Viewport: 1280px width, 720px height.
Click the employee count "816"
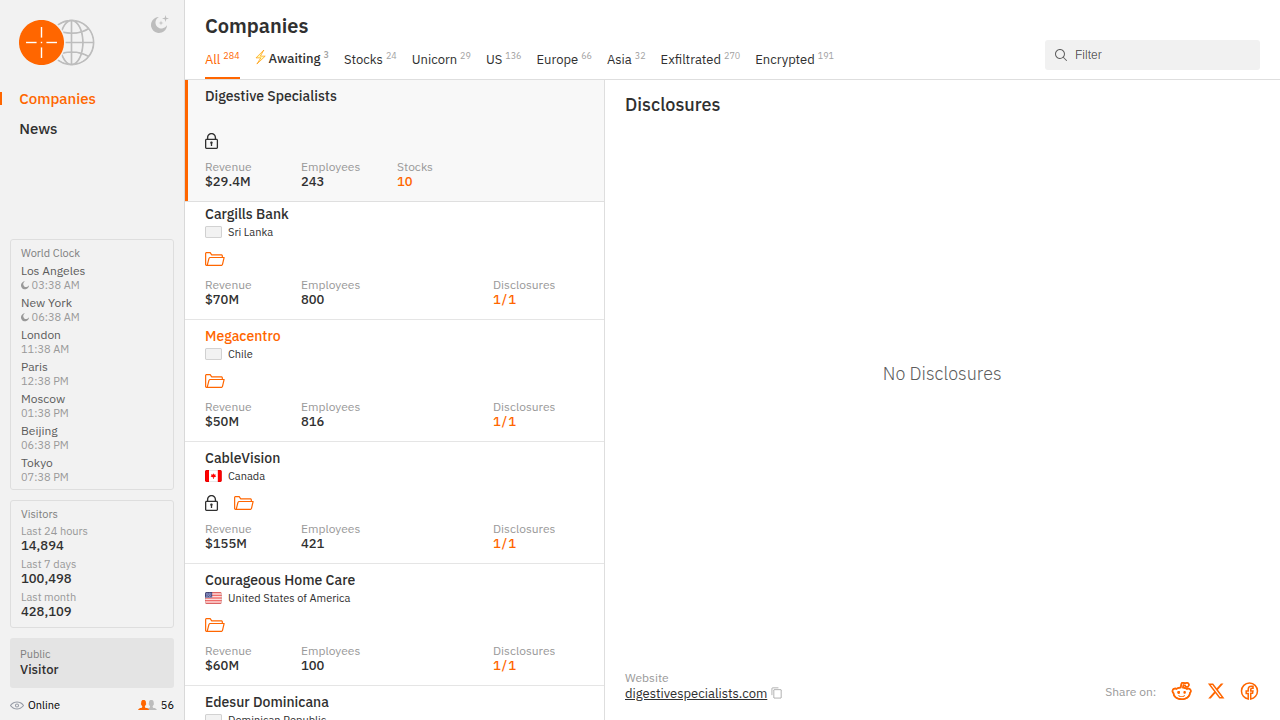pos(313,422)
